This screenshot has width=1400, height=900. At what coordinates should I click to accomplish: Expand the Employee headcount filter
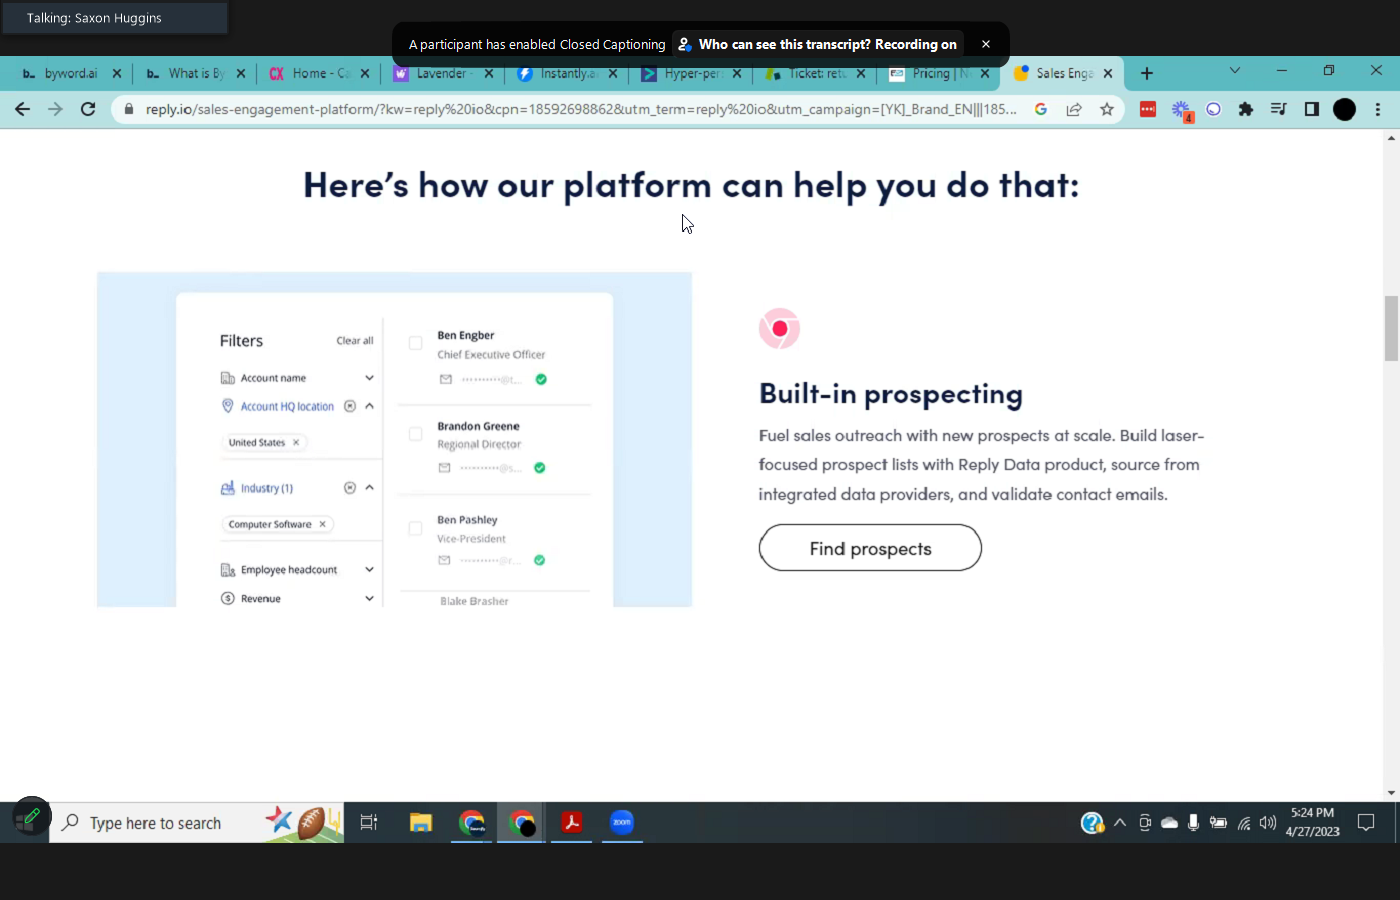[x=369, y=570]
